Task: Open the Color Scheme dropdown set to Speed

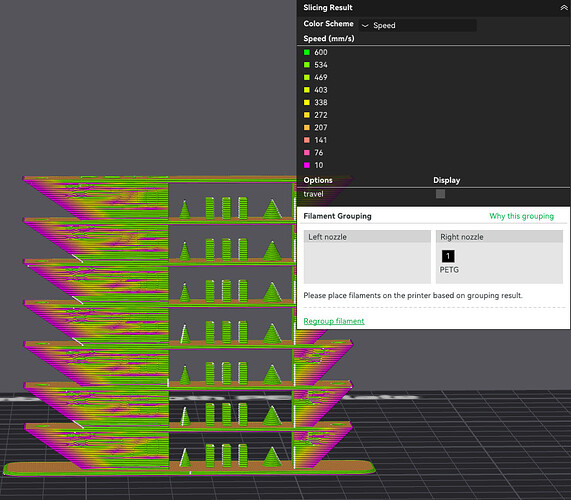Action: pos(418,25)
